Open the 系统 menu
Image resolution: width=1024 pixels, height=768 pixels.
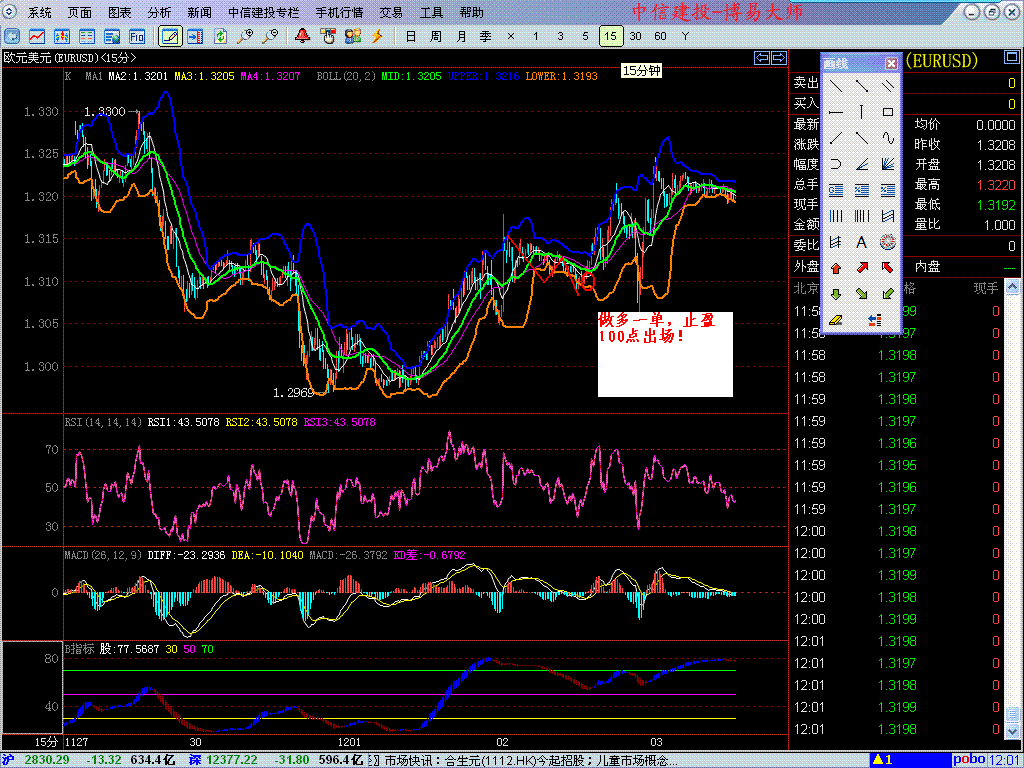pos(40,12)
